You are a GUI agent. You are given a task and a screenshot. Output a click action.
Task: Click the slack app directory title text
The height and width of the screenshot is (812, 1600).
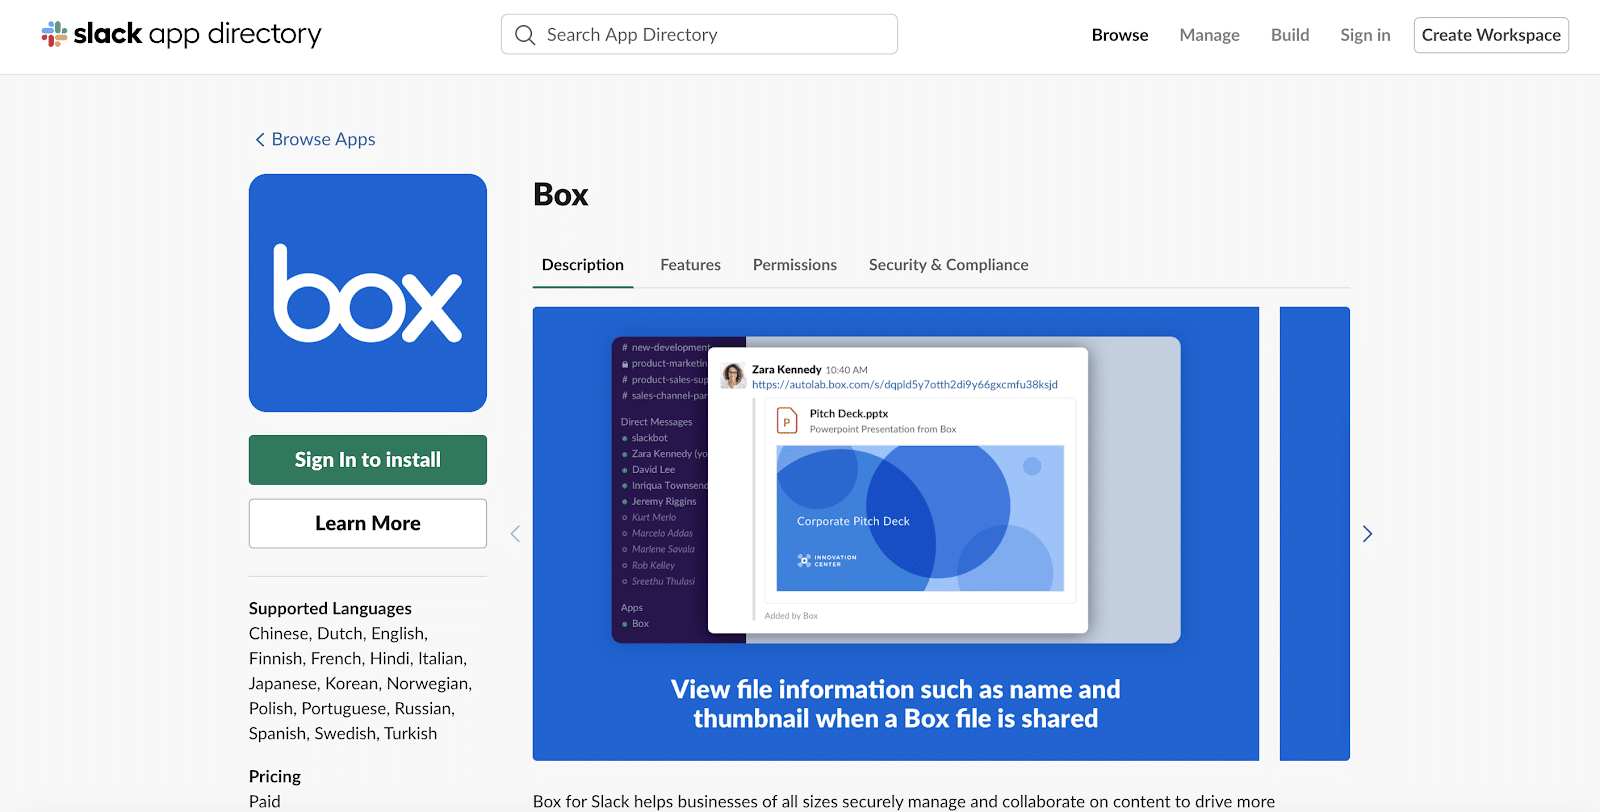197,34
